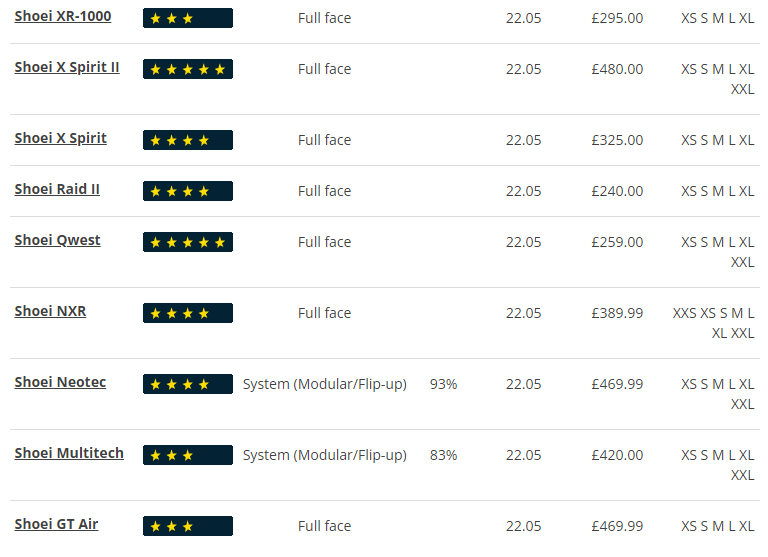This screenshot has width=768, height=557.
Task: Open the Shoei X Spirit II link
Action: point(67,68)
